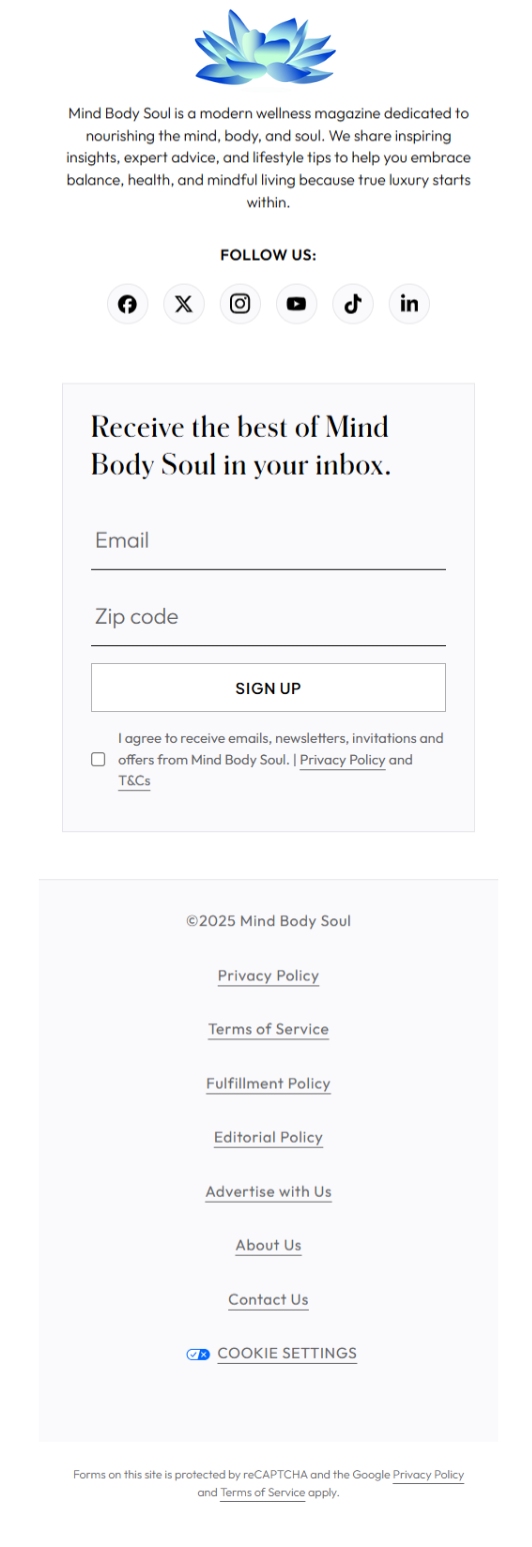Open the YouTube channel icon
532x1547 pixels.
[x=296, y=304]
